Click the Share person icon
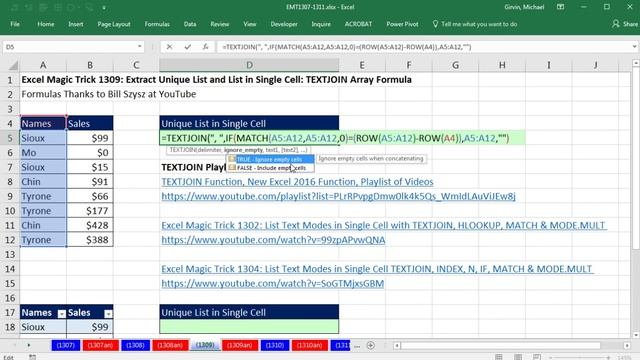Viewport: 640px width, 360px height. pos(616,24)
